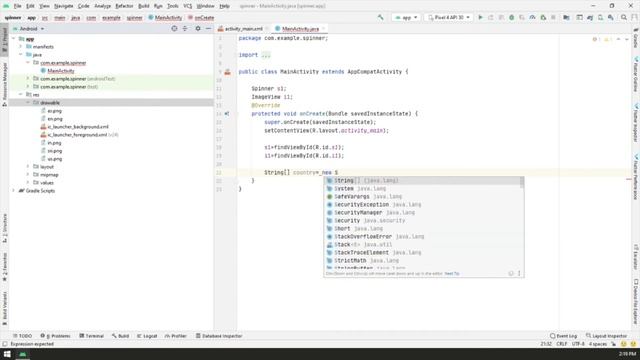The image size is (640, 360).
Task: Click the override gutter icon beside onCreate
Action: 227,114
